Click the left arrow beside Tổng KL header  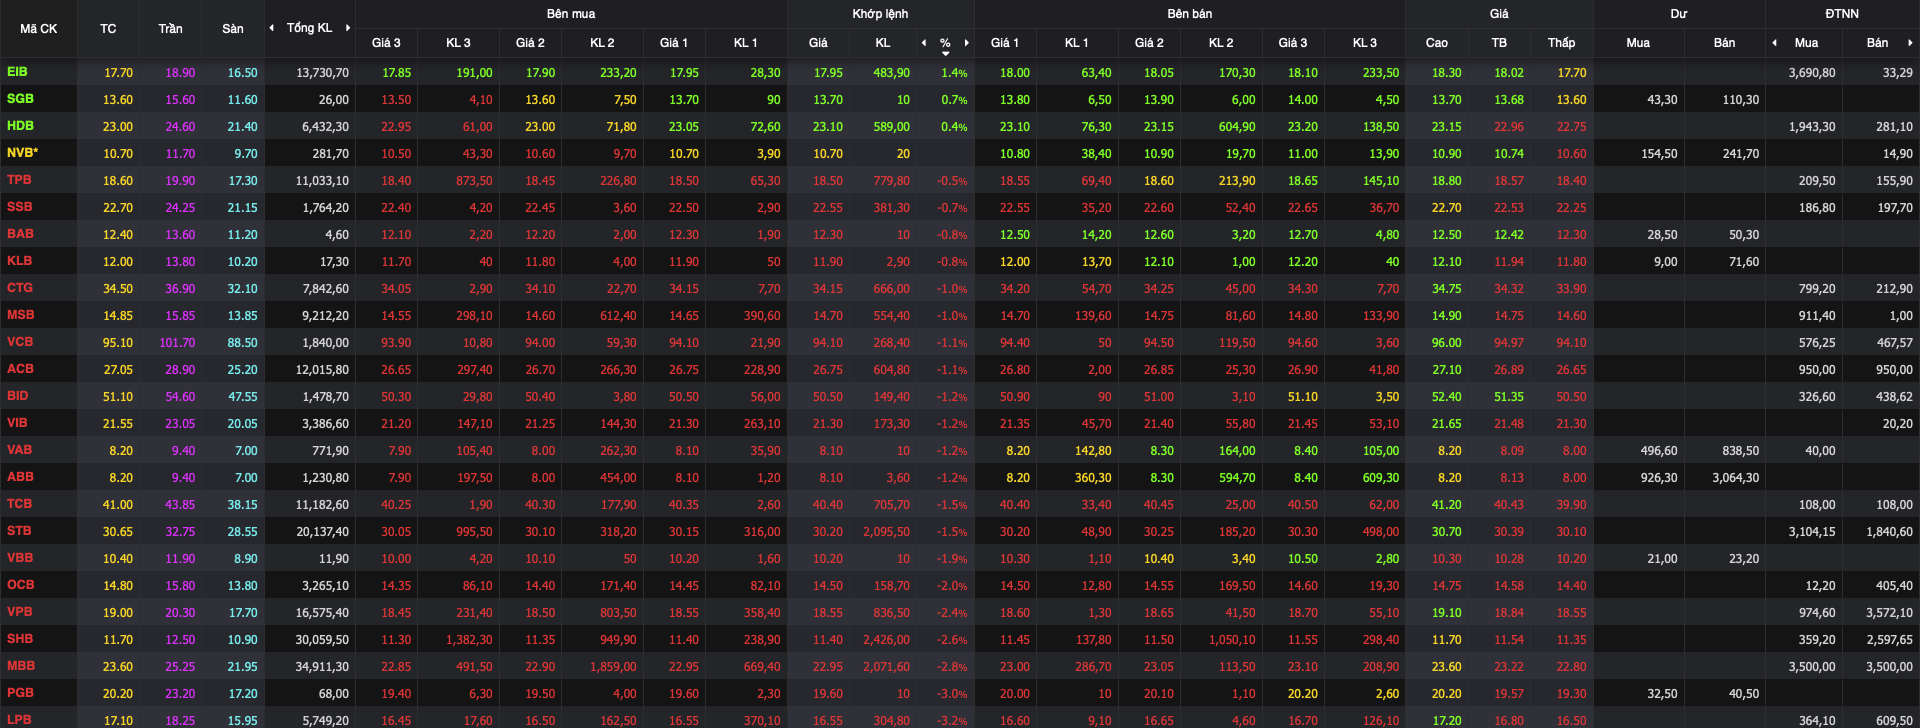272,28
